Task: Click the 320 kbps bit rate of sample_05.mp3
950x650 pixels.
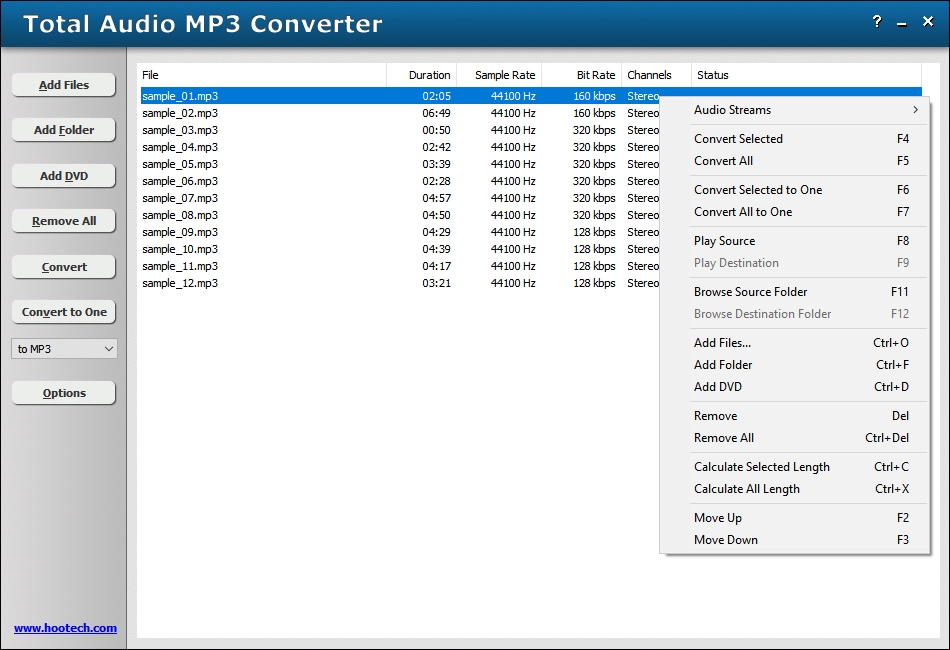Action: (x=594, y=164)
